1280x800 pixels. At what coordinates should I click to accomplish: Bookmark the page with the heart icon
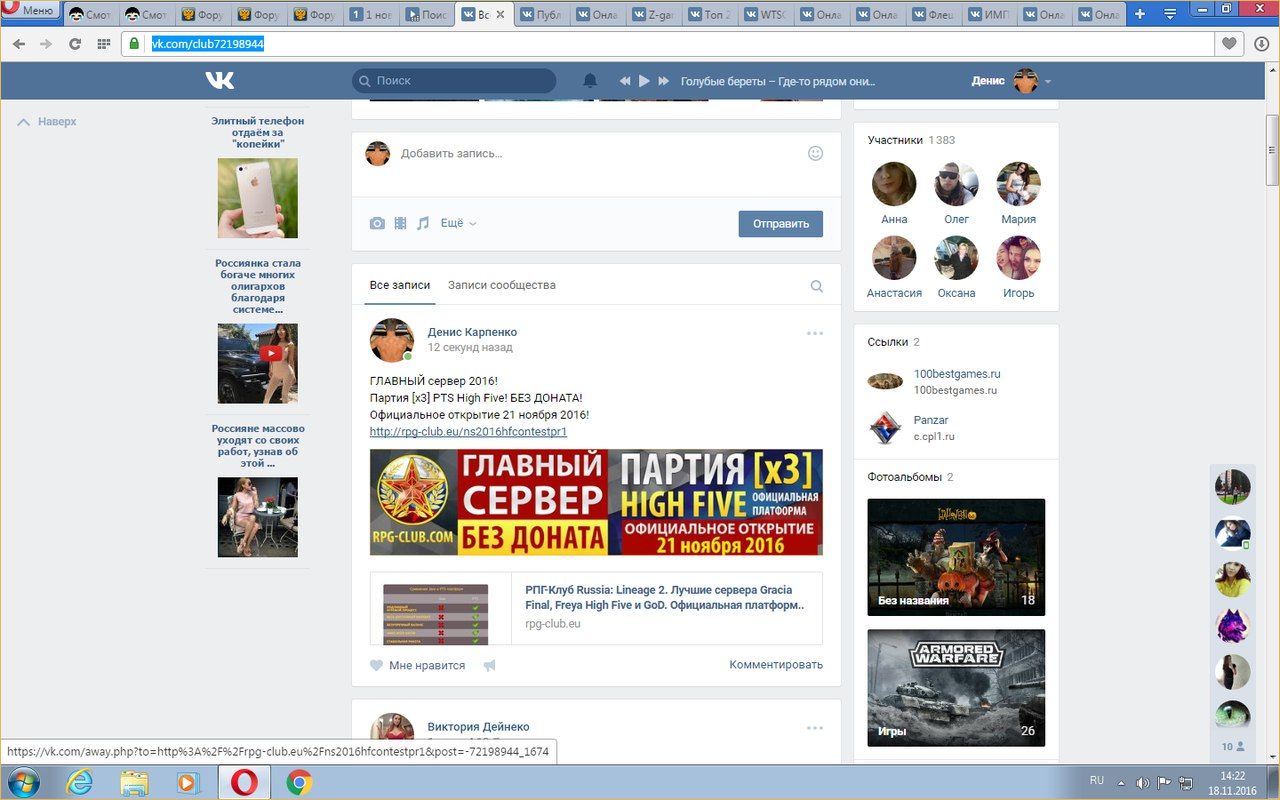tap(1229, 44)
